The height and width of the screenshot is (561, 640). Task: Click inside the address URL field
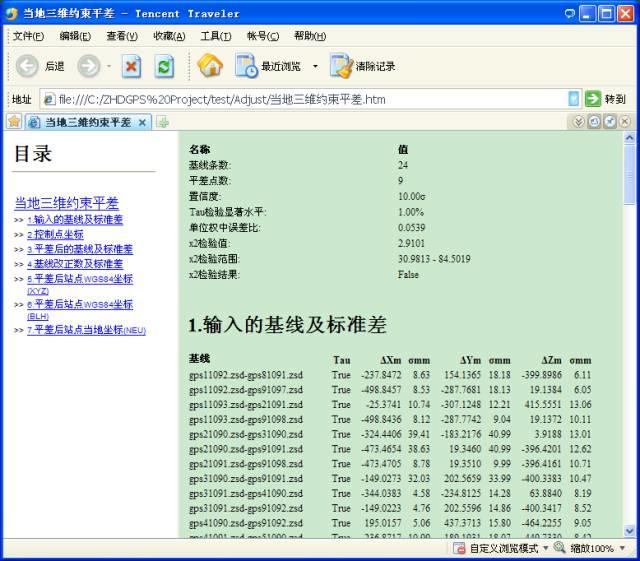click(310, 99)
